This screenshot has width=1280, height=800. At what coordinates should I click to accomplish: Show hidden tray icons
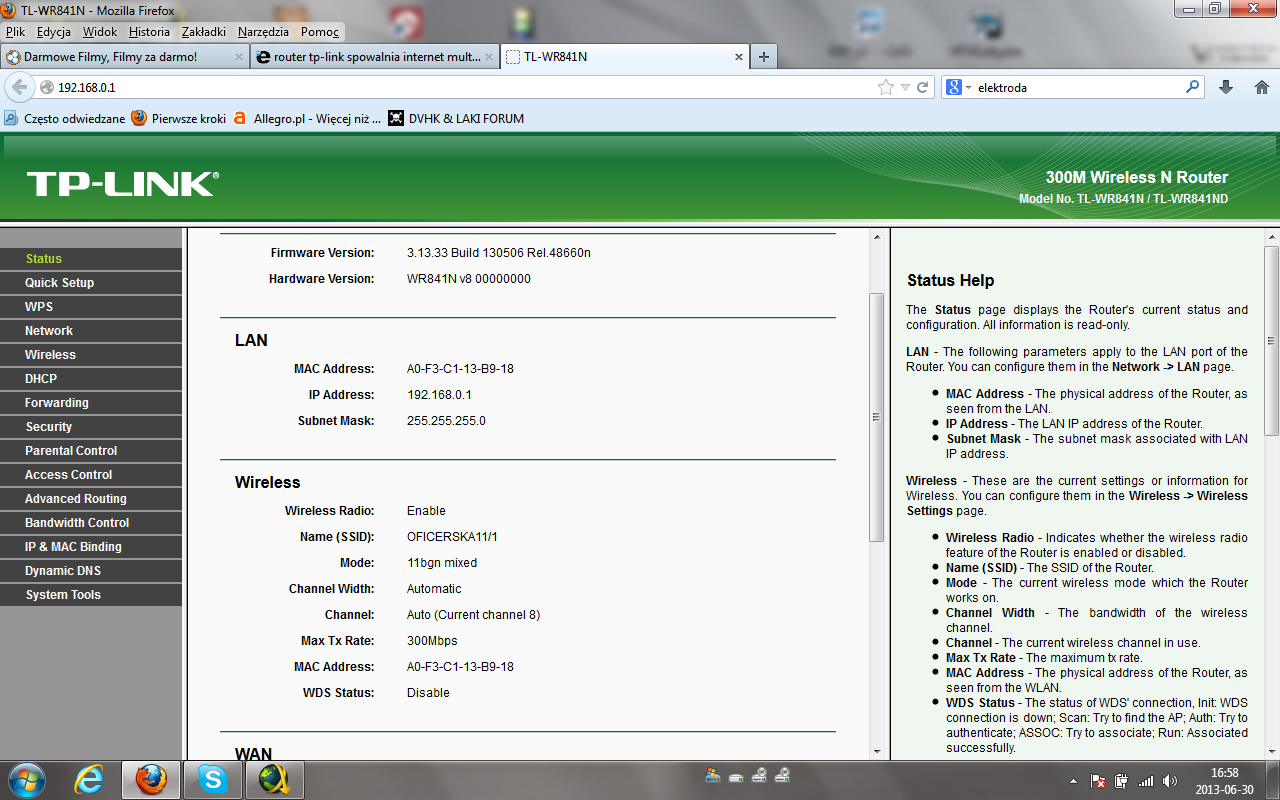click(1074, 780)
